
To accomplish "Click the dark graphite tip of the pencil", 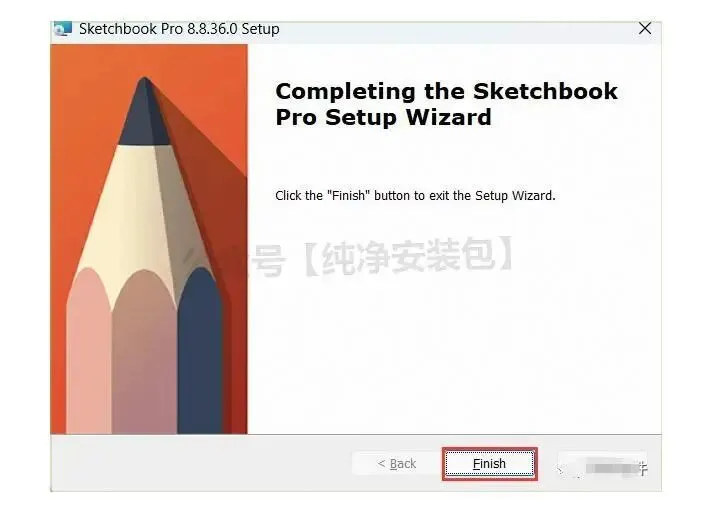I will click(144, 114).
